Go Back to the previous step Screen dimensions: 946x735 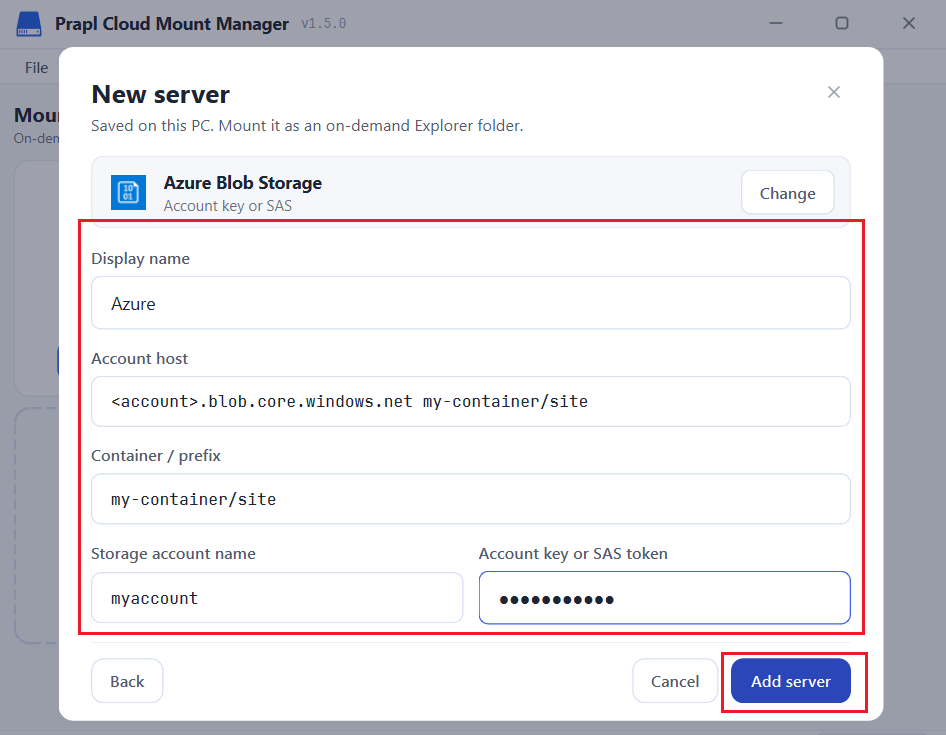pyautogui.click(x=127, y=681)
